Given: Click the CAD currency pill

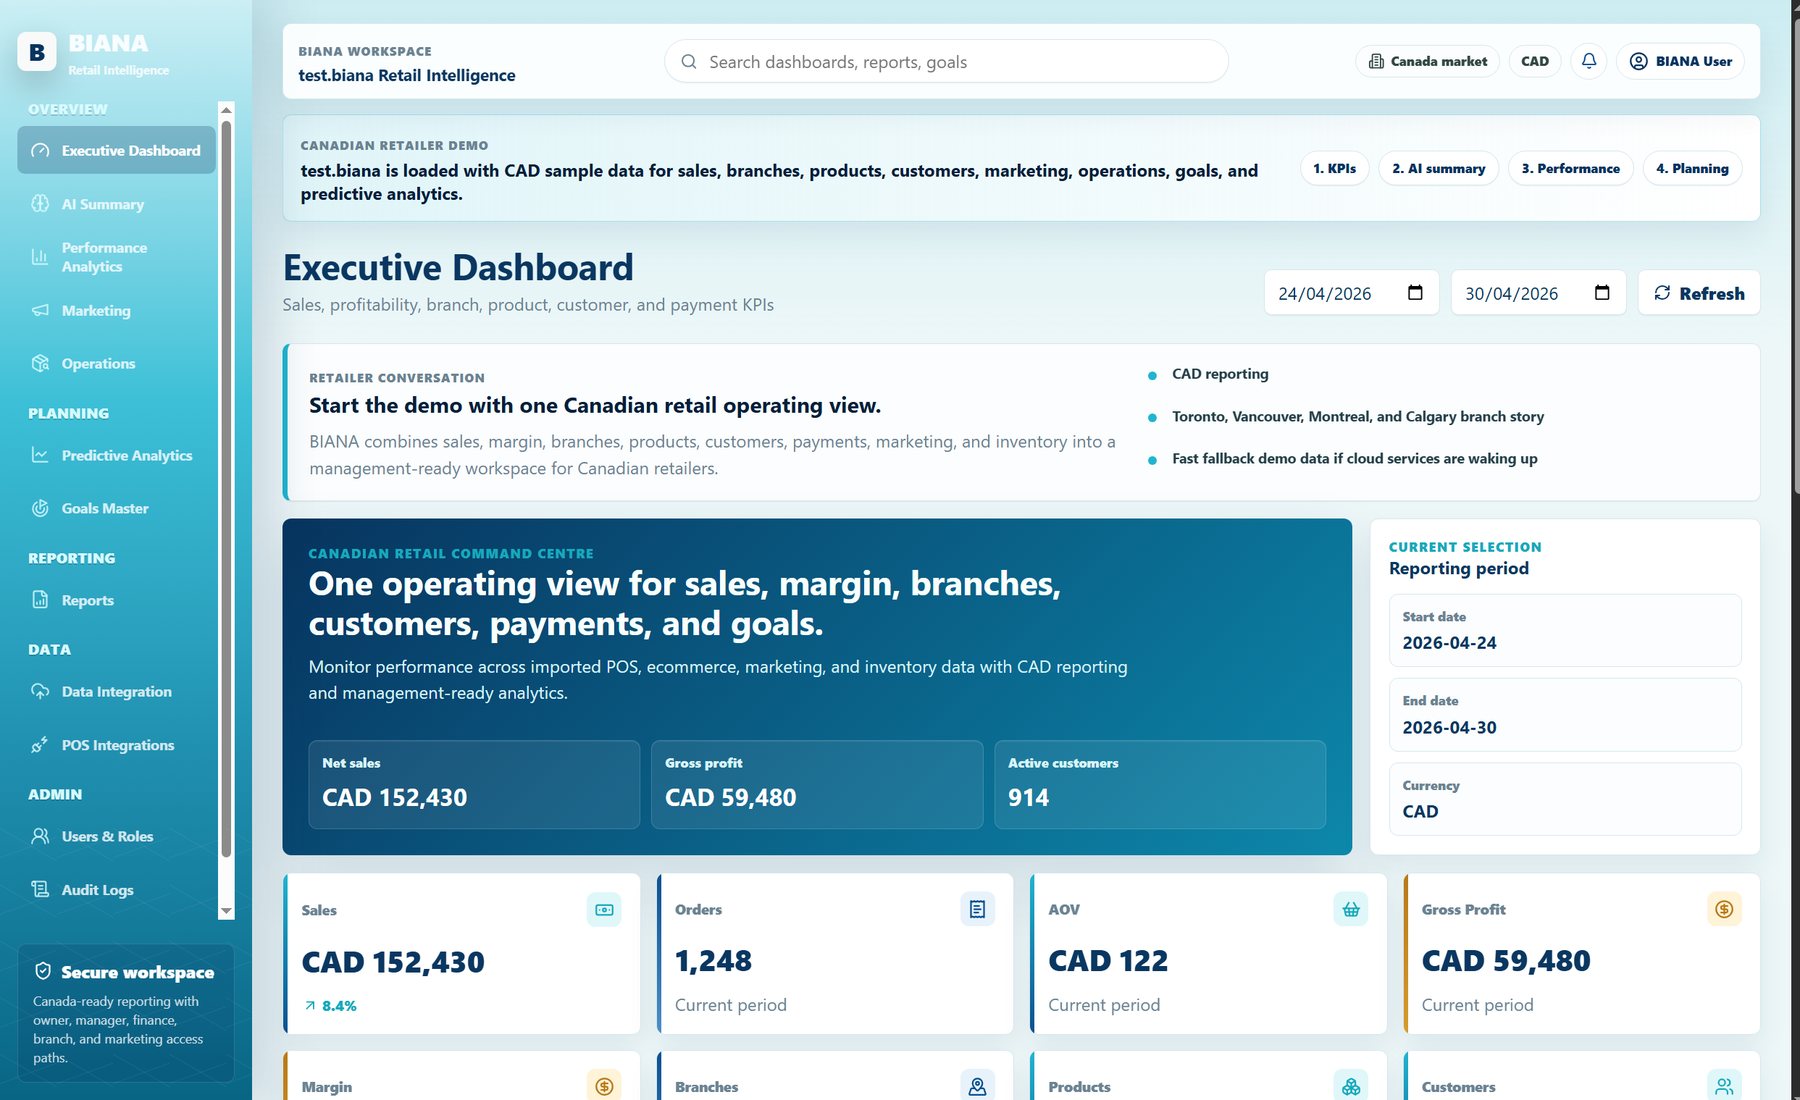Looking at the screenshot, I should (x=1535, y=61).
